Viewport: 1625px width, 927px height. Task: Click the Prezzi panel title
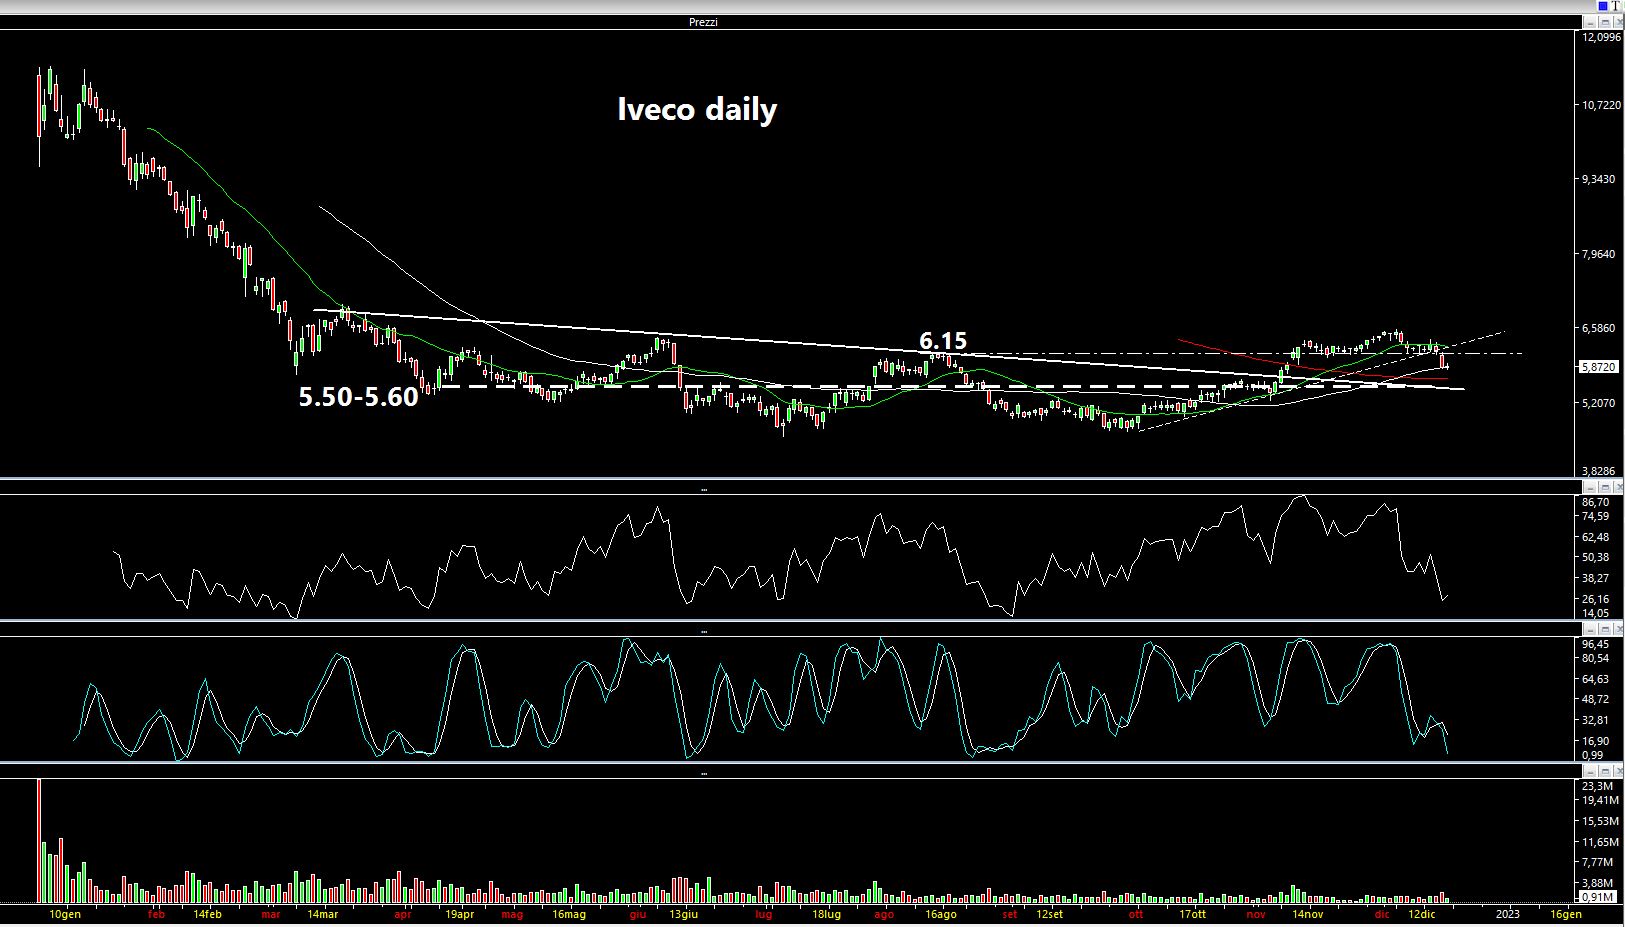point(703,22)
